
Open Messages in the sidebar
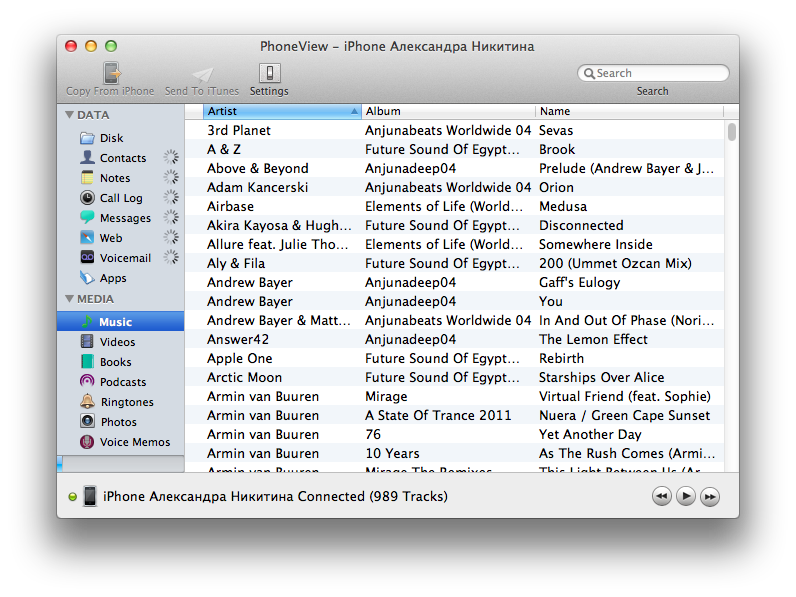125,218
